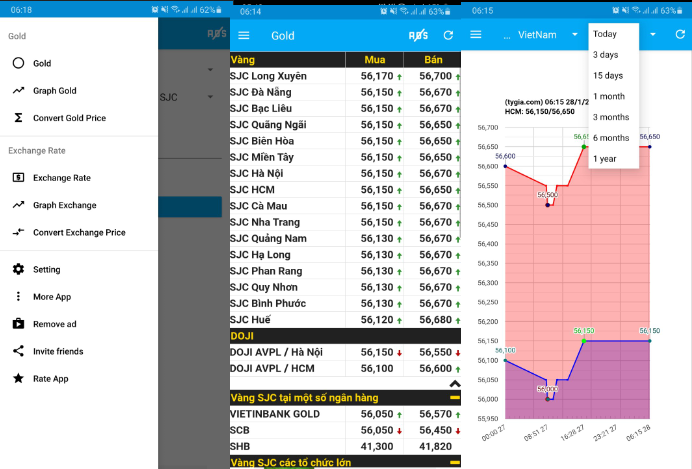
Task: Open the SJC dropdown behind the drawer
Action: (x=210, y=97)
